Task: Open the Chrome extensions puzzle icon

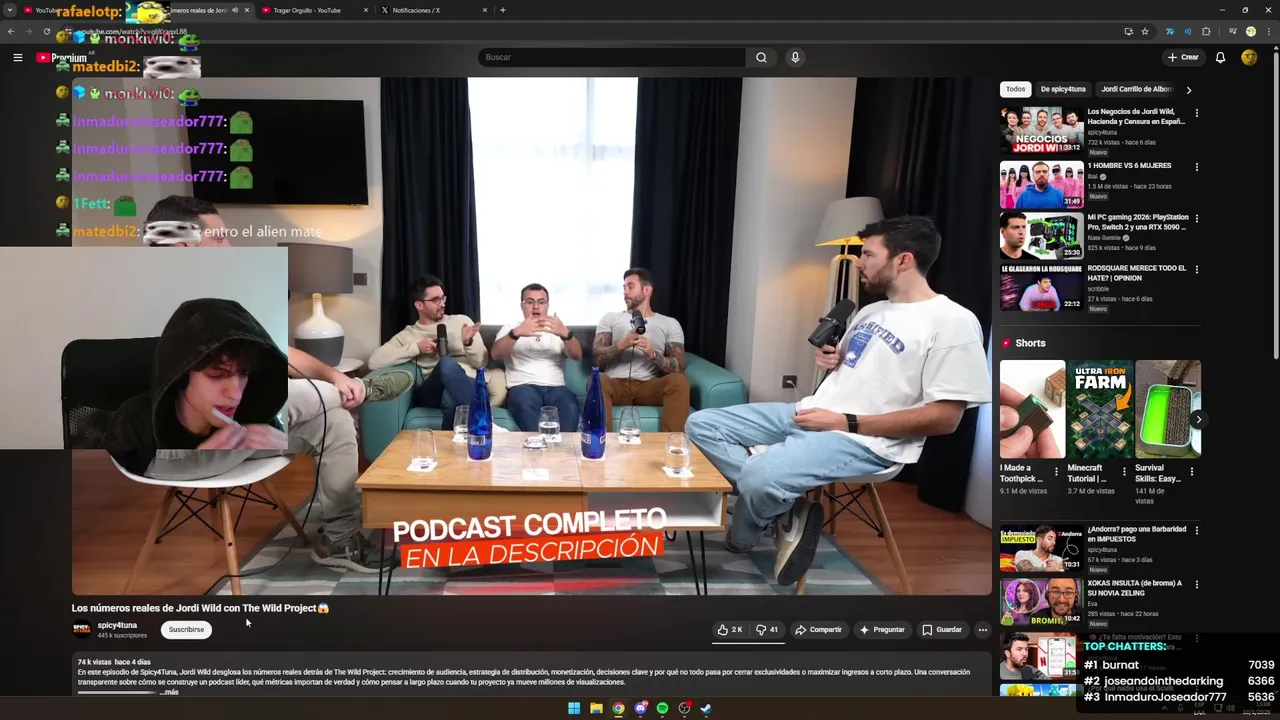Action: (x=1206, y=31)
